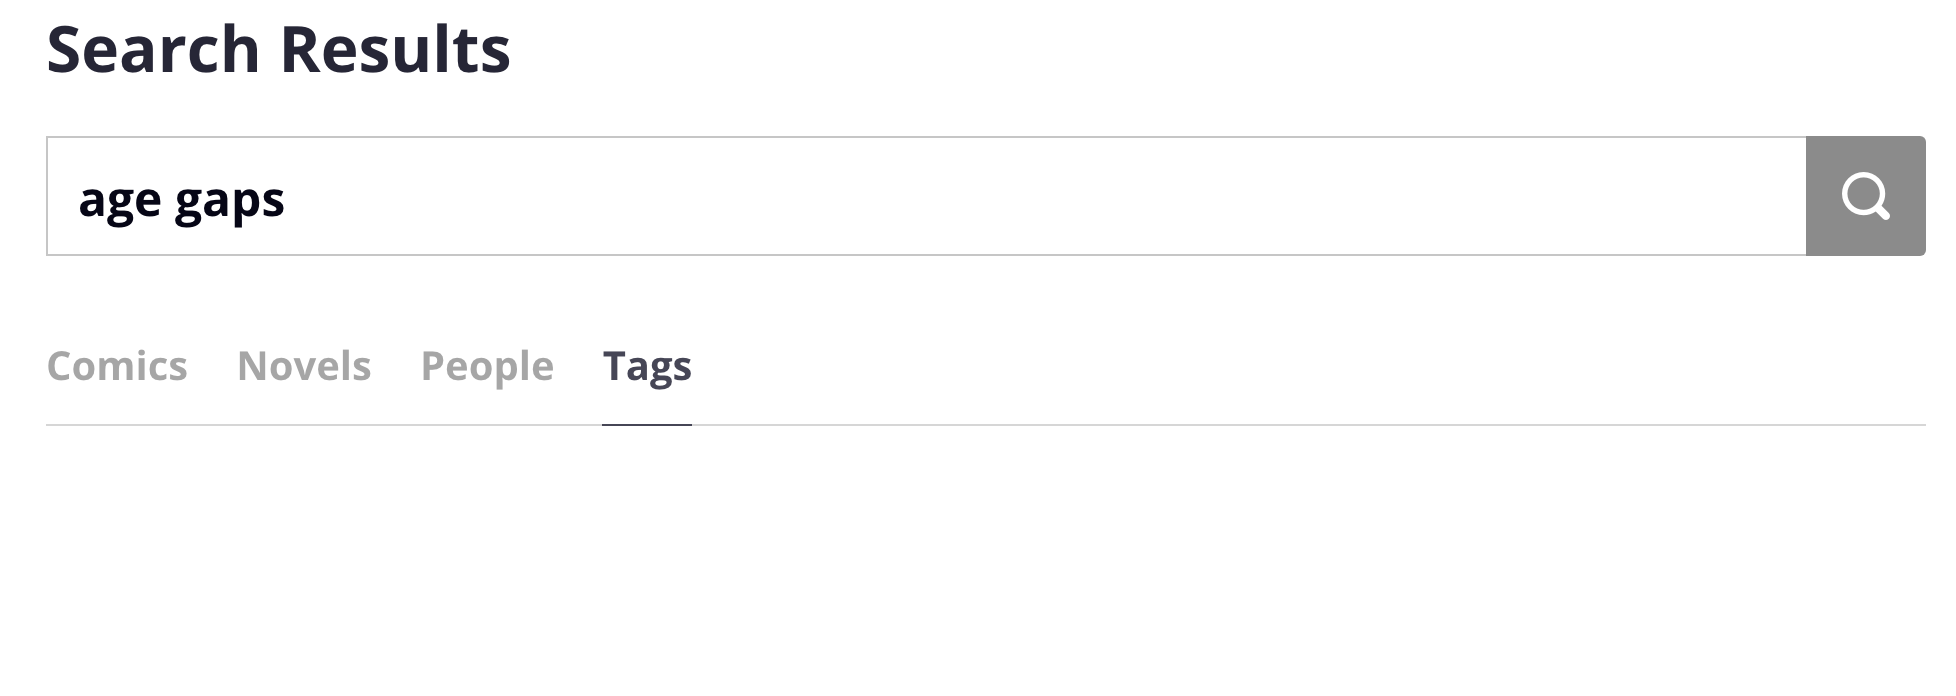1956x696 pixels.
Task: Run the age gaps search again
Action: 1865,196
